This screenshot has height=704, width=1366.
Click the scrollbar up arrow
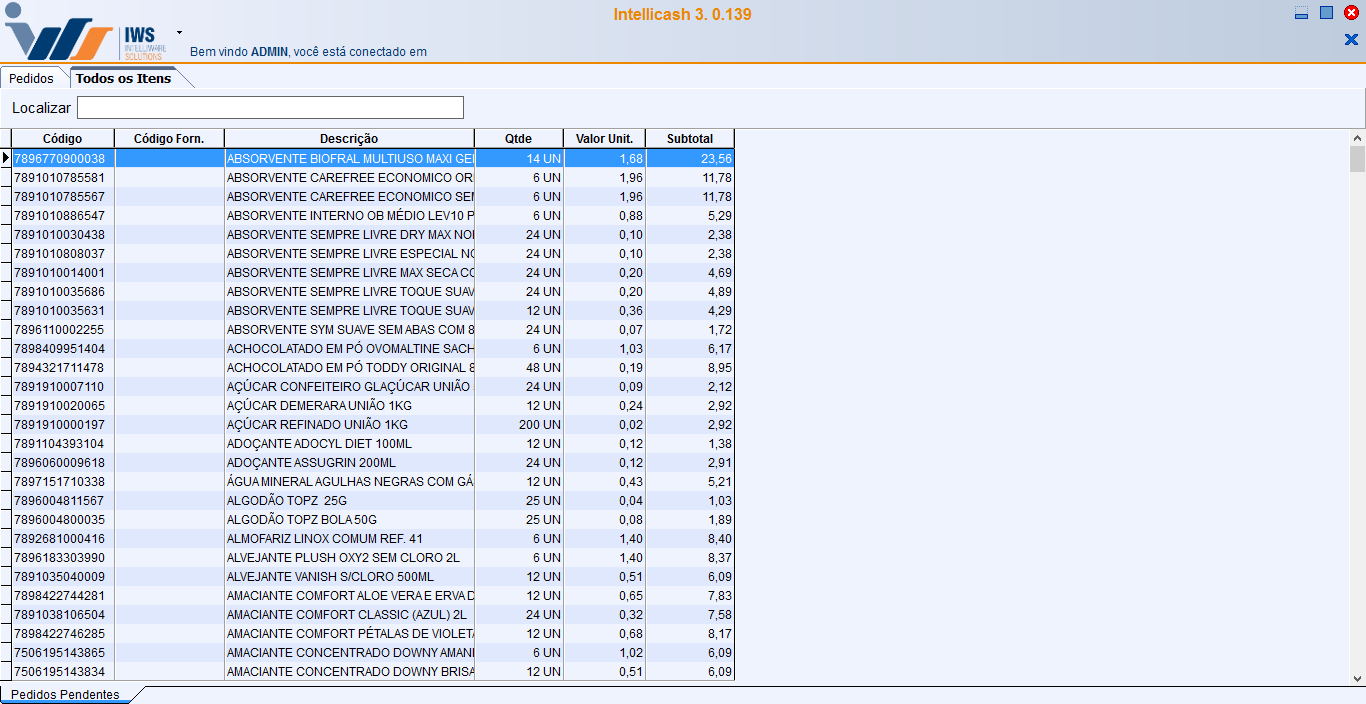point(1357,138)
